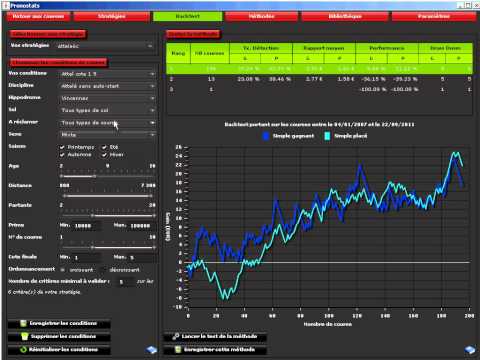
Task: Click the Primes Max input field
Action: 142,226
